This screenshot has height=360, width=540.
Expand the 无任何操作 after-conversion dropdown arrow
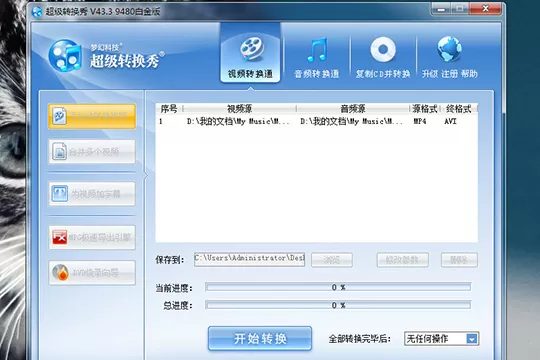(472, 339)
